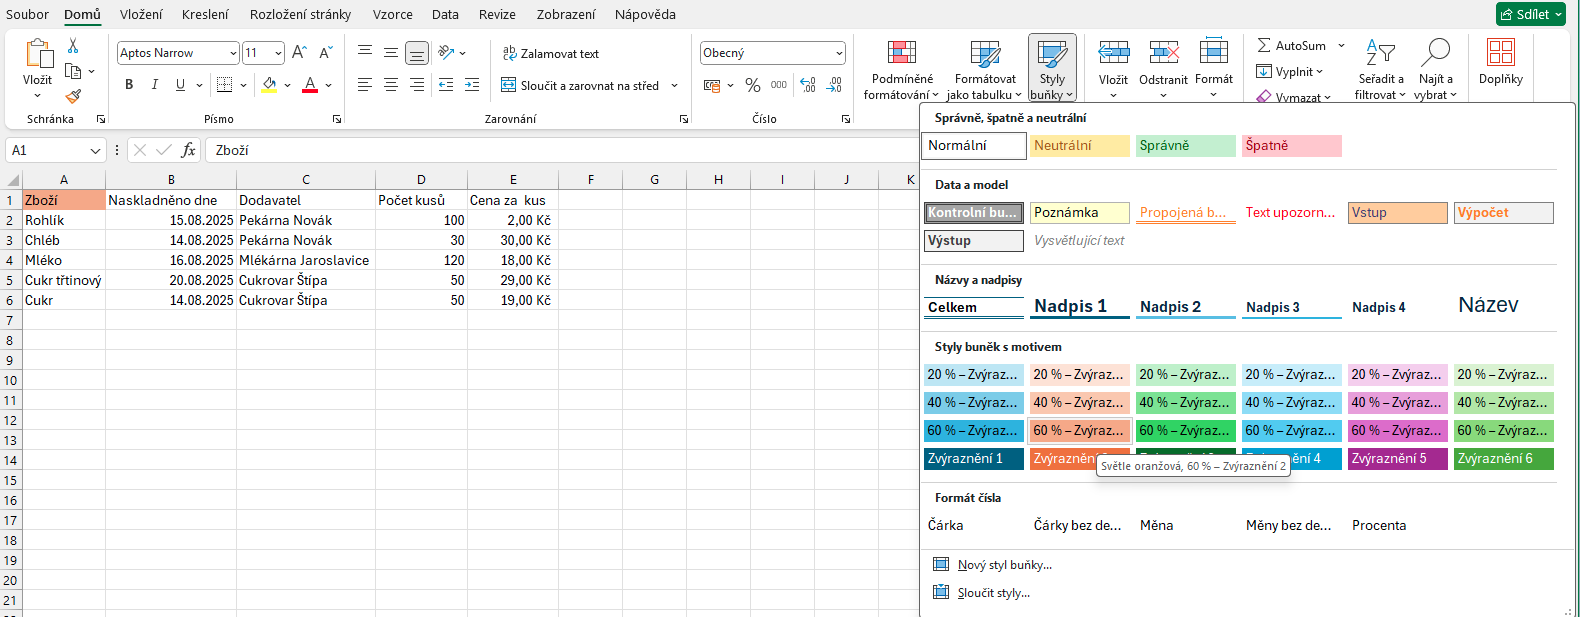Click the Cut scissors icon

tap(73, 46)
